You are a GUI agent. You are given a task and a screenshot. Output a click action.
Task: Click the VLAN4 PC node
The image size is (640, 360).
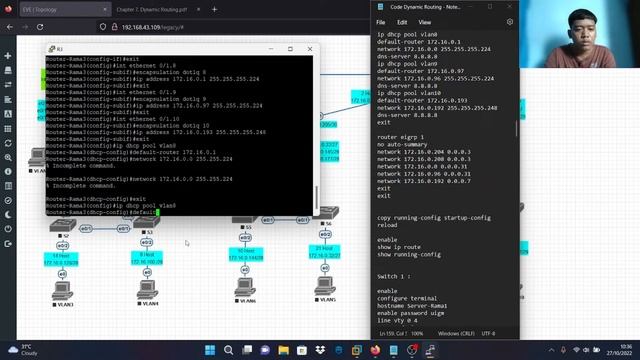coord(147,289)
